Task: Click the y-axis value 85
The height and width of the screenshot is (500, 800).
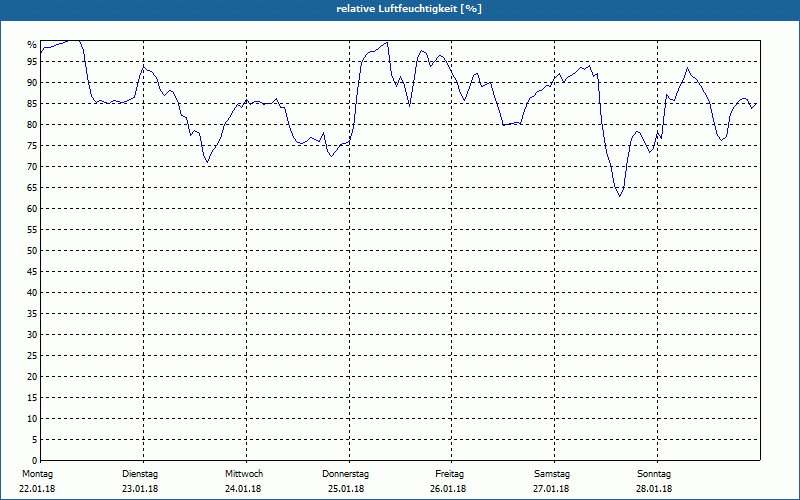Action: (x=32, y=104)
